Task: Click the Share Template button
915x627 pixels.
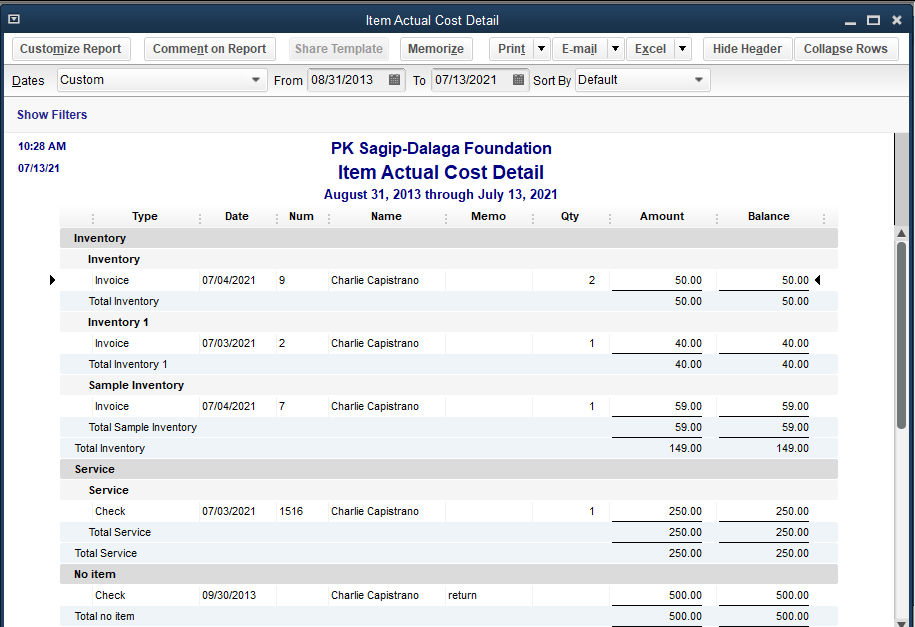Action: 339,49
